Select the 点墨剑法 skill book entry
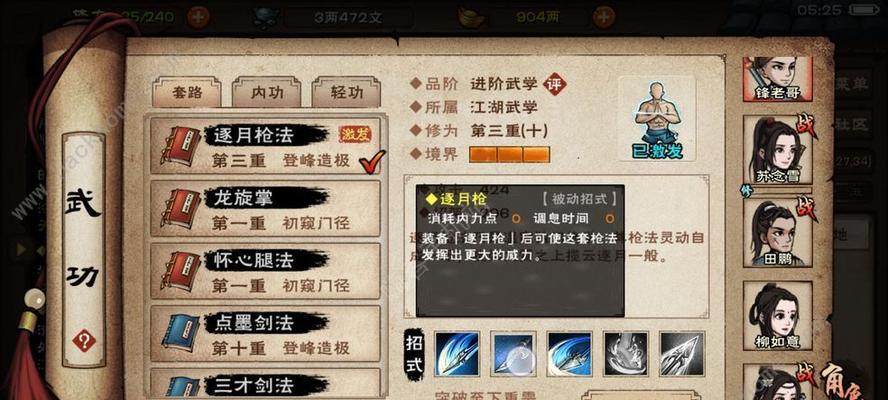The image size is (888, 400). click(x=266, y=334)
